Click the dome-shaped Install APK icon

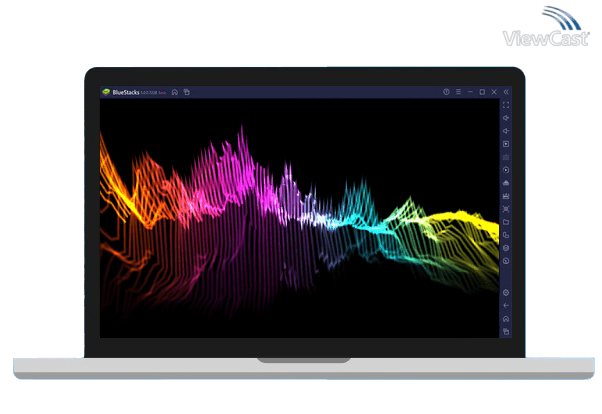pyautogui.click(x=506, y=183)
